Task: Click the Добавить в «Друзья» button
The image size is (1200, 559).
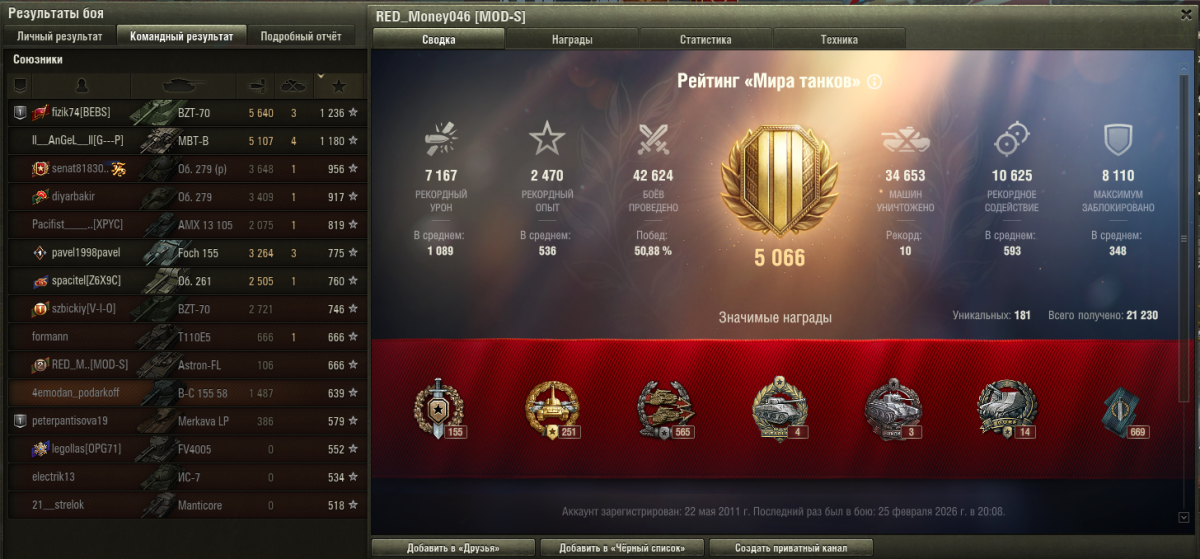Action: pyautogui.click(x=453, y=548)
